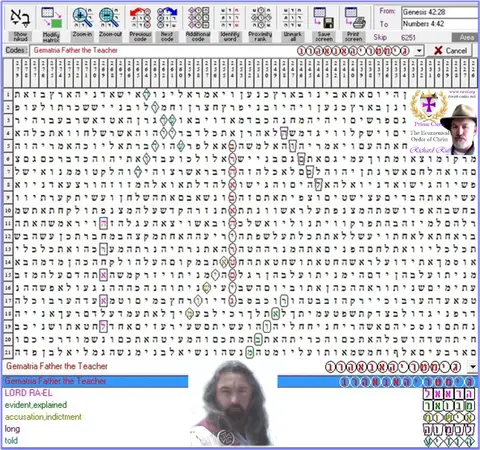Click the Zoom-in magnifier icon
The height and width of the screenshot is (450, 480).
pos(82,18)
